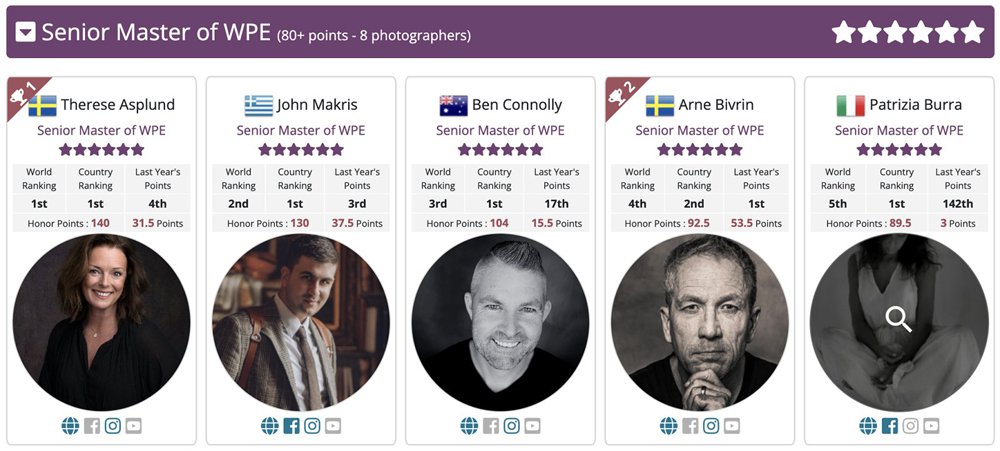Click the Sweden flag beside Therese Asplund
The image size is (1000, 451).
[42, 105]
